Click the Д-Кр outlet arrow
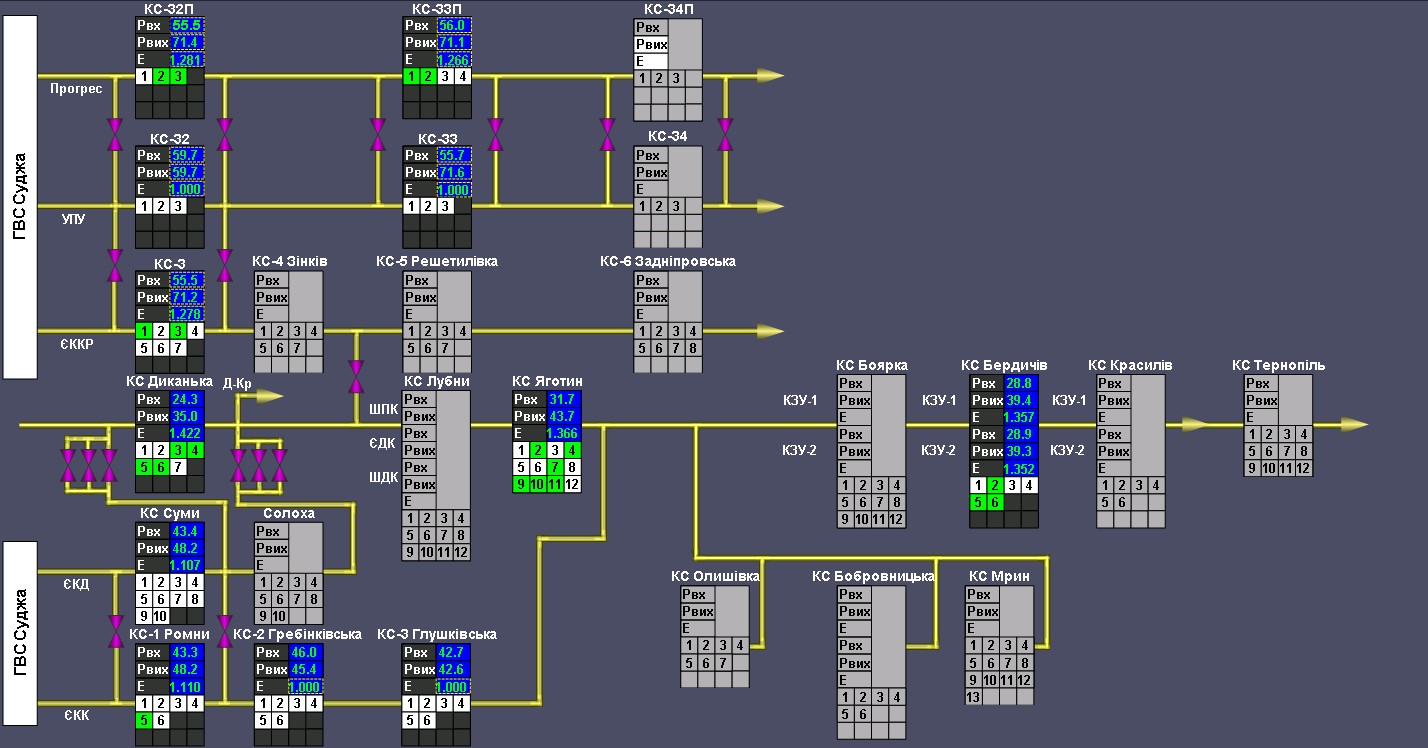The width and height of the screenshot is (1428, 748). [268, 397]
